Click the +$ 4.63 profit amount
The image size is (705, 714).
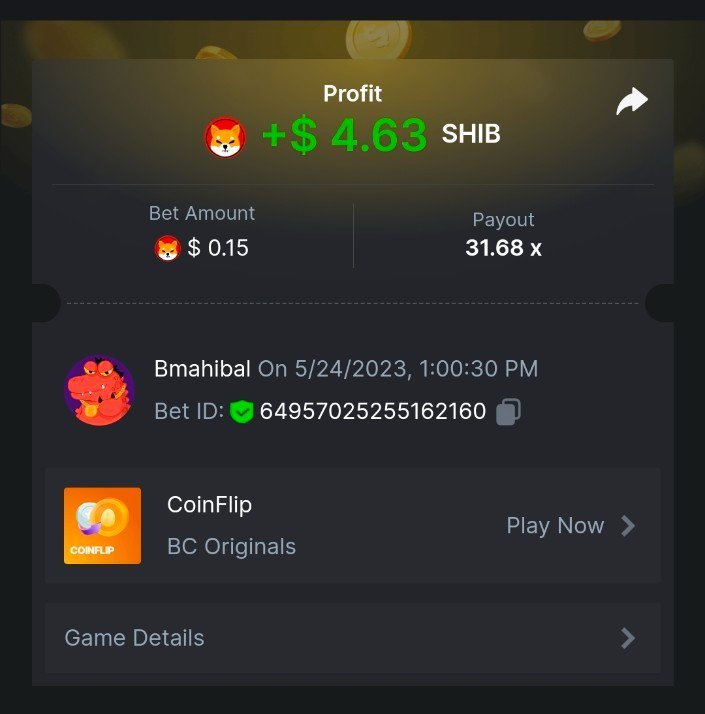(344, 135)
